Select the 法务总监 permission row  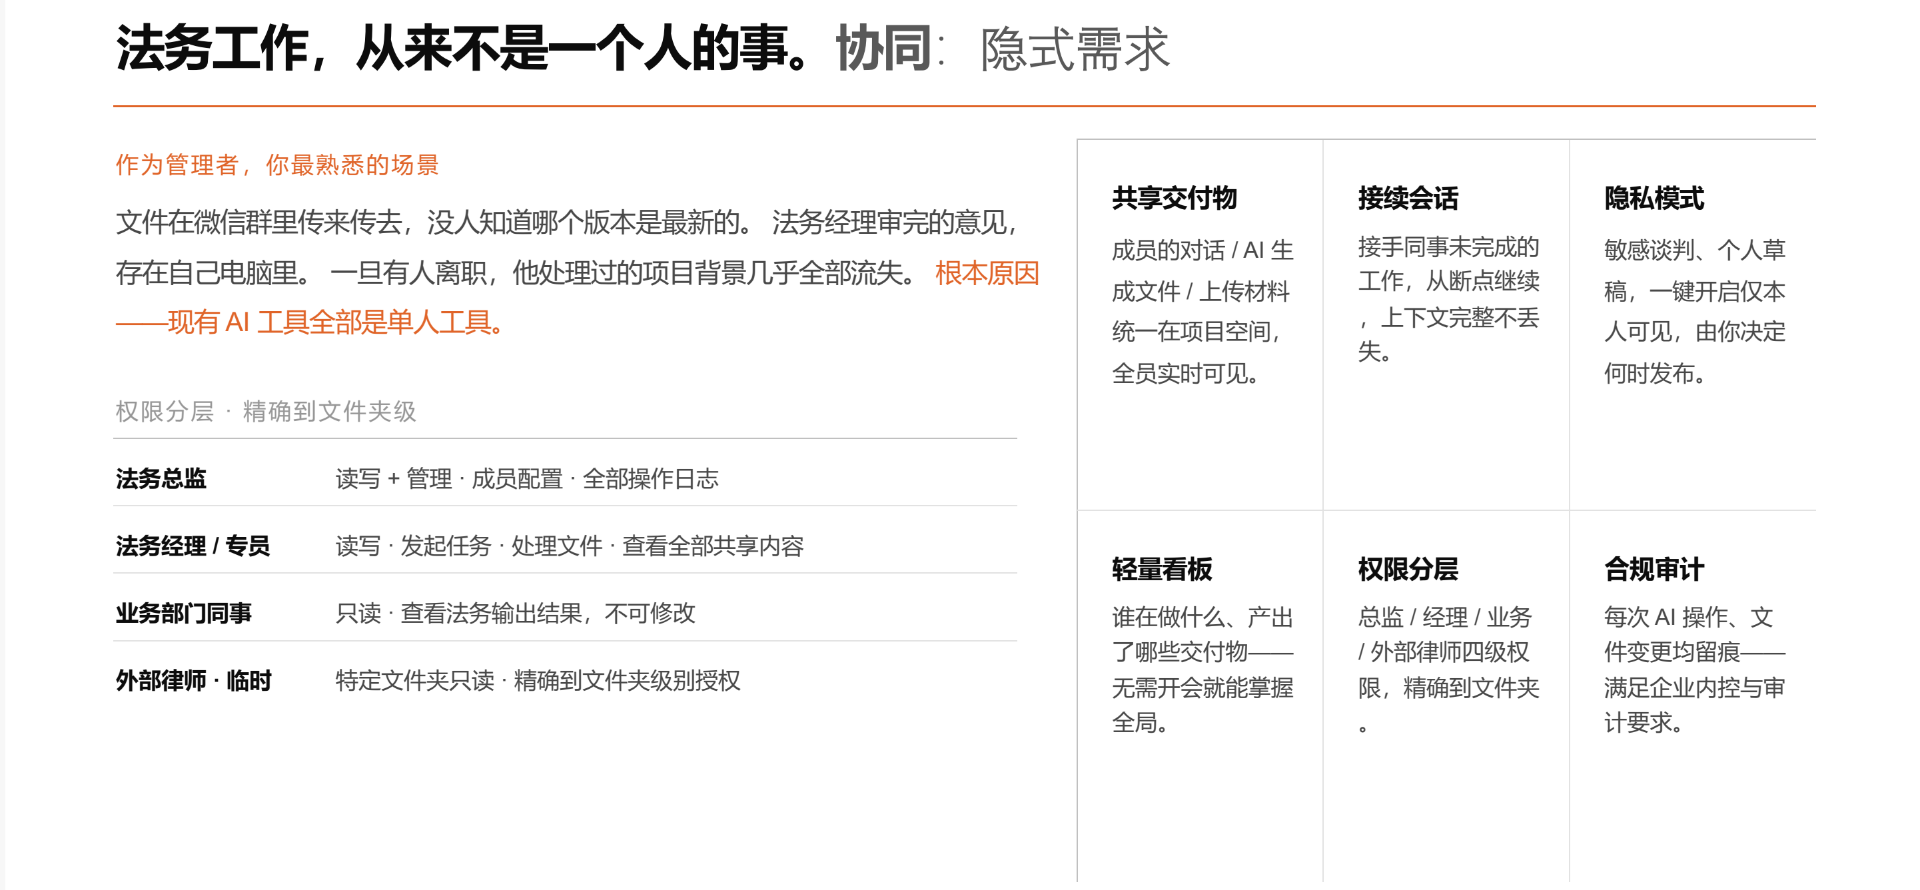[x=565, y=478]
